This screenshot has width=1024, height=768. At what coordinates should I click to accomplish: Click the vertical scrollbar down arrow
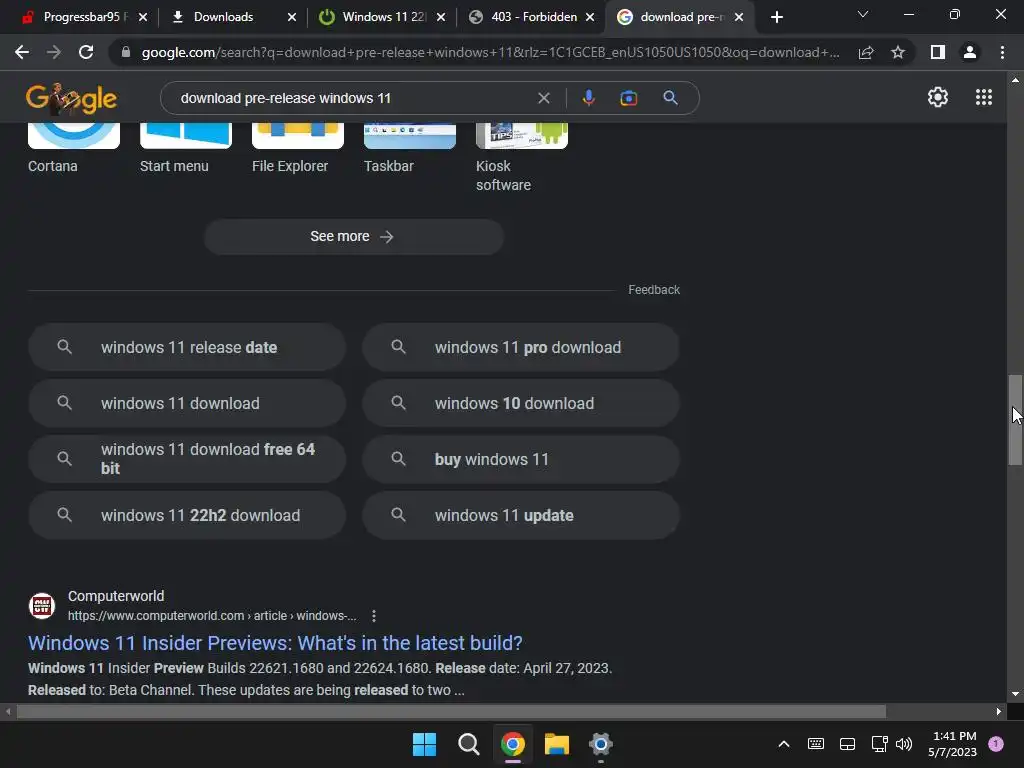point(1015,694)
